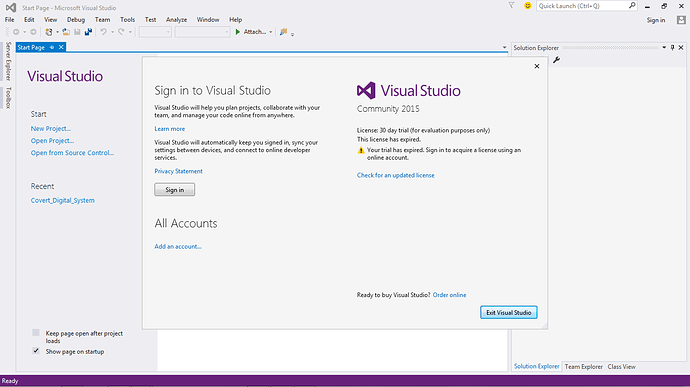Click the account avatar icon beside Sign in
Viewport: 690px width, 387px height.
coord(681,20)
